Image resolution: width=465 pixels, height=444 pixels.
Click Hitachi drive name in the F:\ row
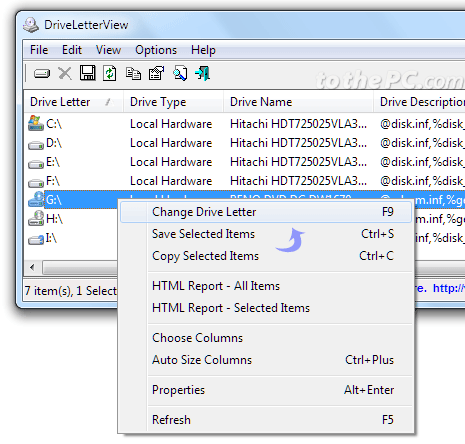click(x=298, y=181)
